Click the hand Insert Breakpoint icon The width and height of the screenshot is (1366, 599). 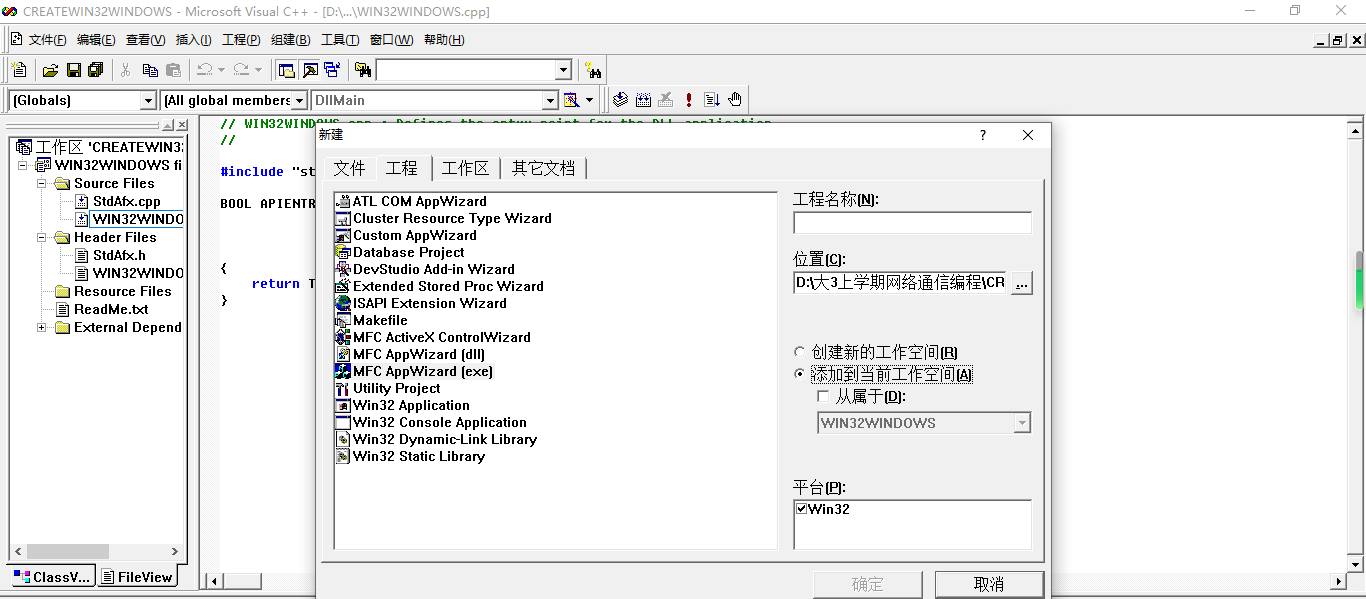pyautogui.click(x=735, y=100)
